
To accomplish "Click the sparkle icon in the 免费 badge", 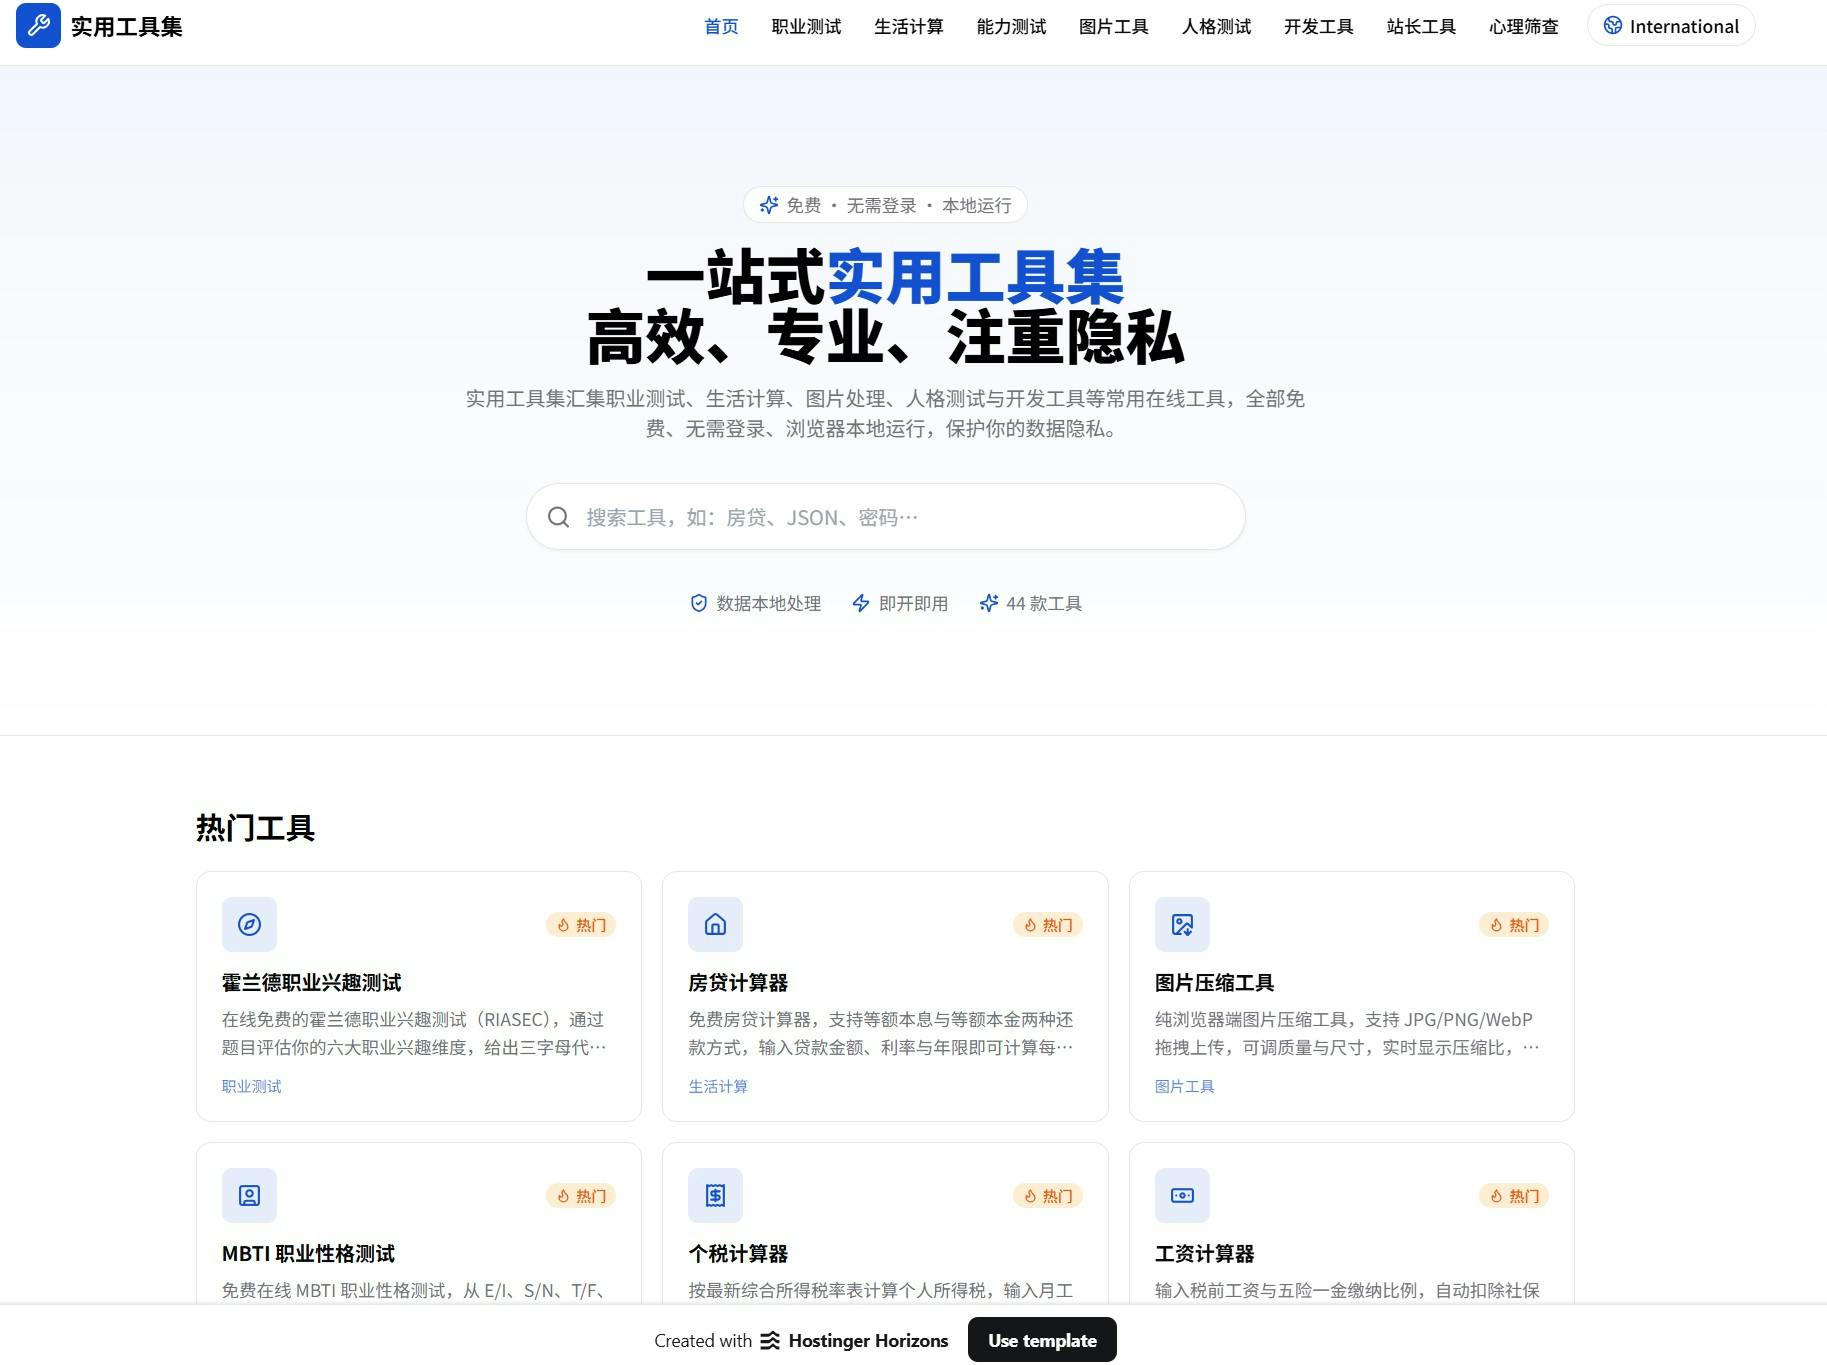I will (x=769, y=205).
